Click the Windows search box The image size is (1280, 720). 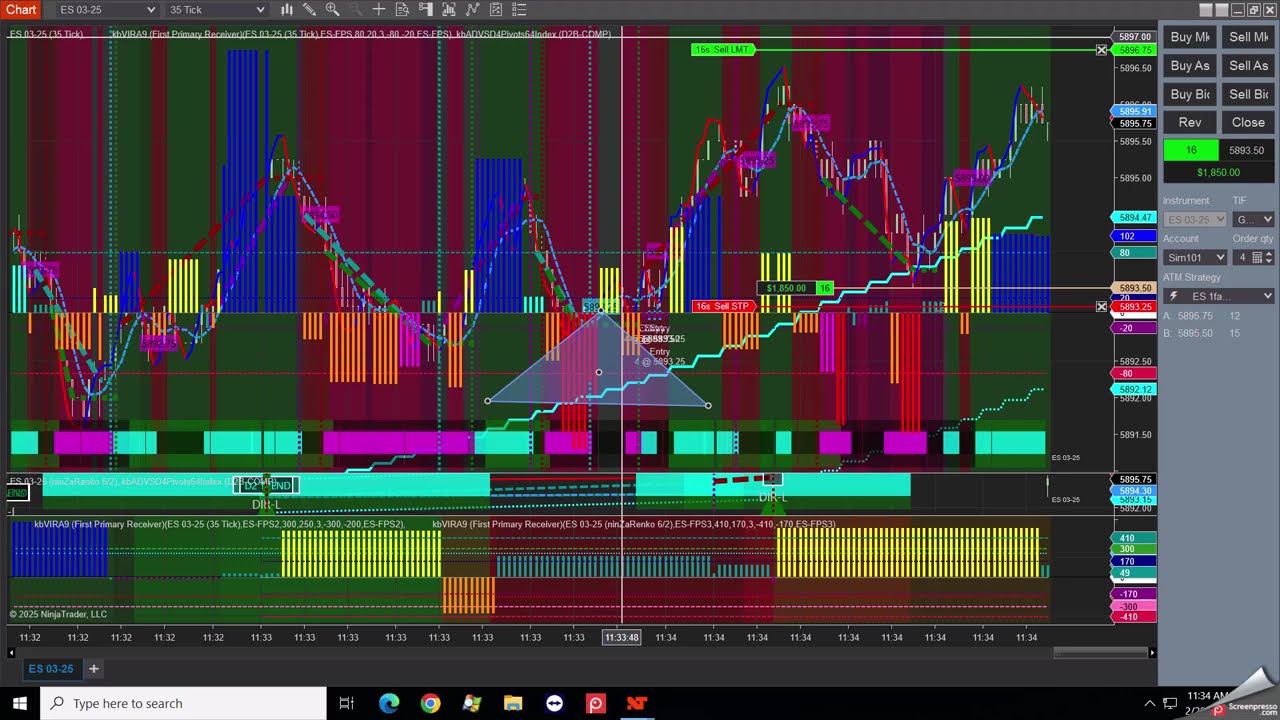pyautogui.click(x=183, y=703)
